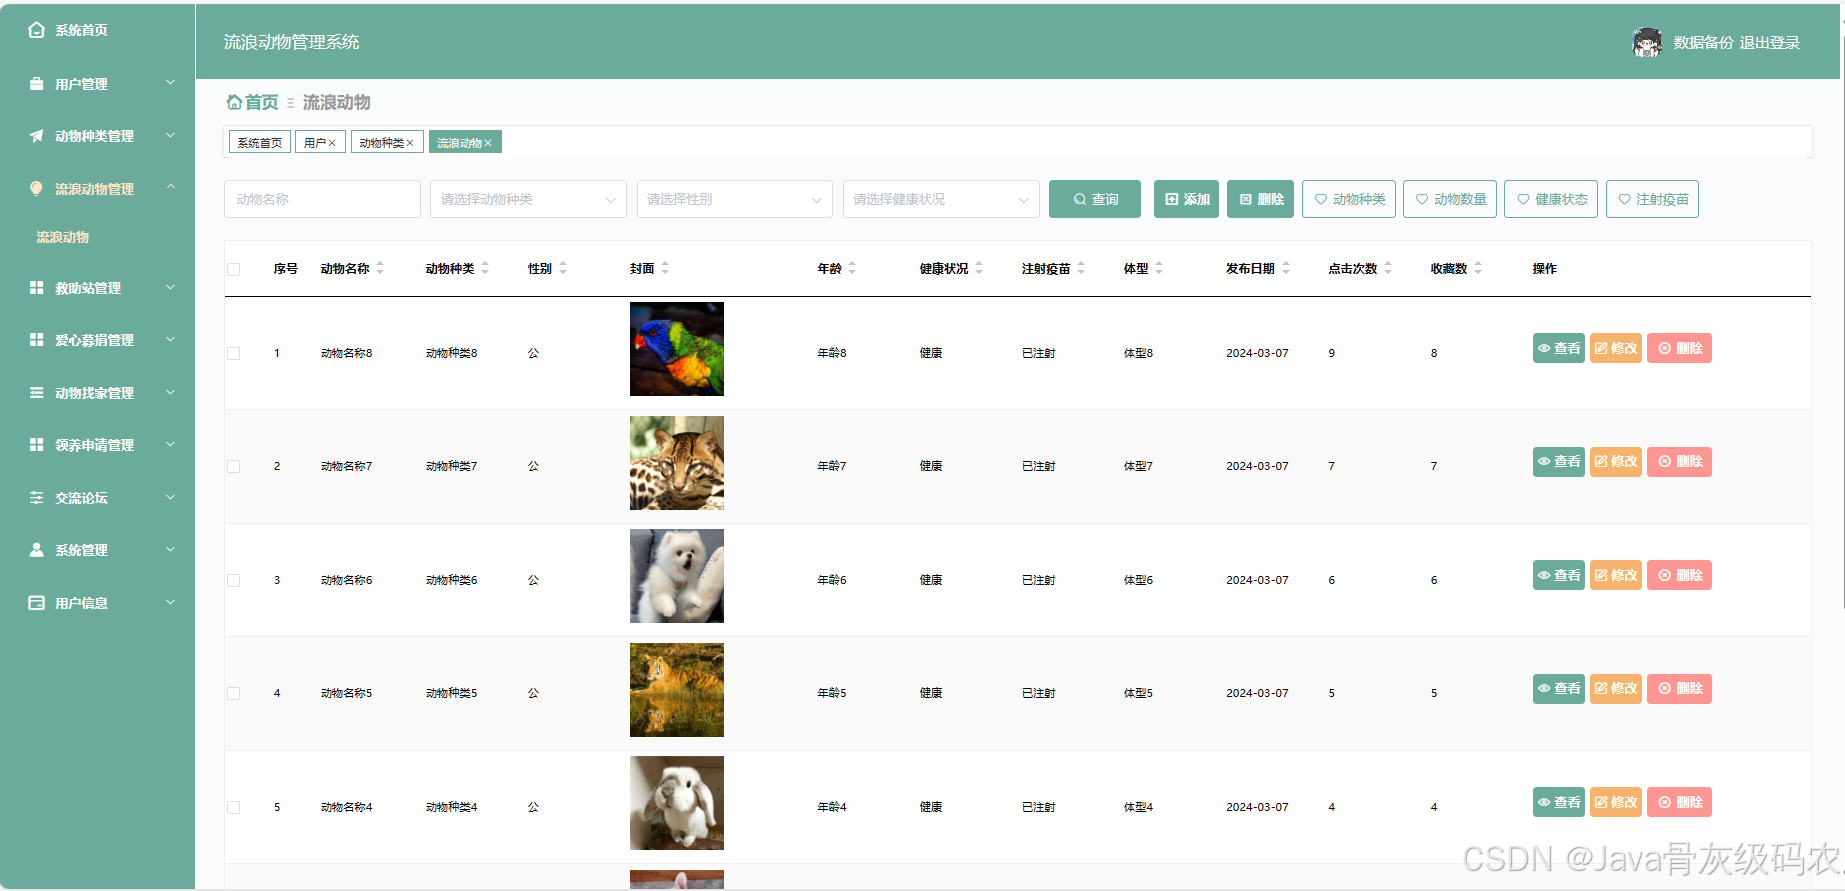
Task: Click the 动物找家管理 list icon
Action: pos(37,393)
